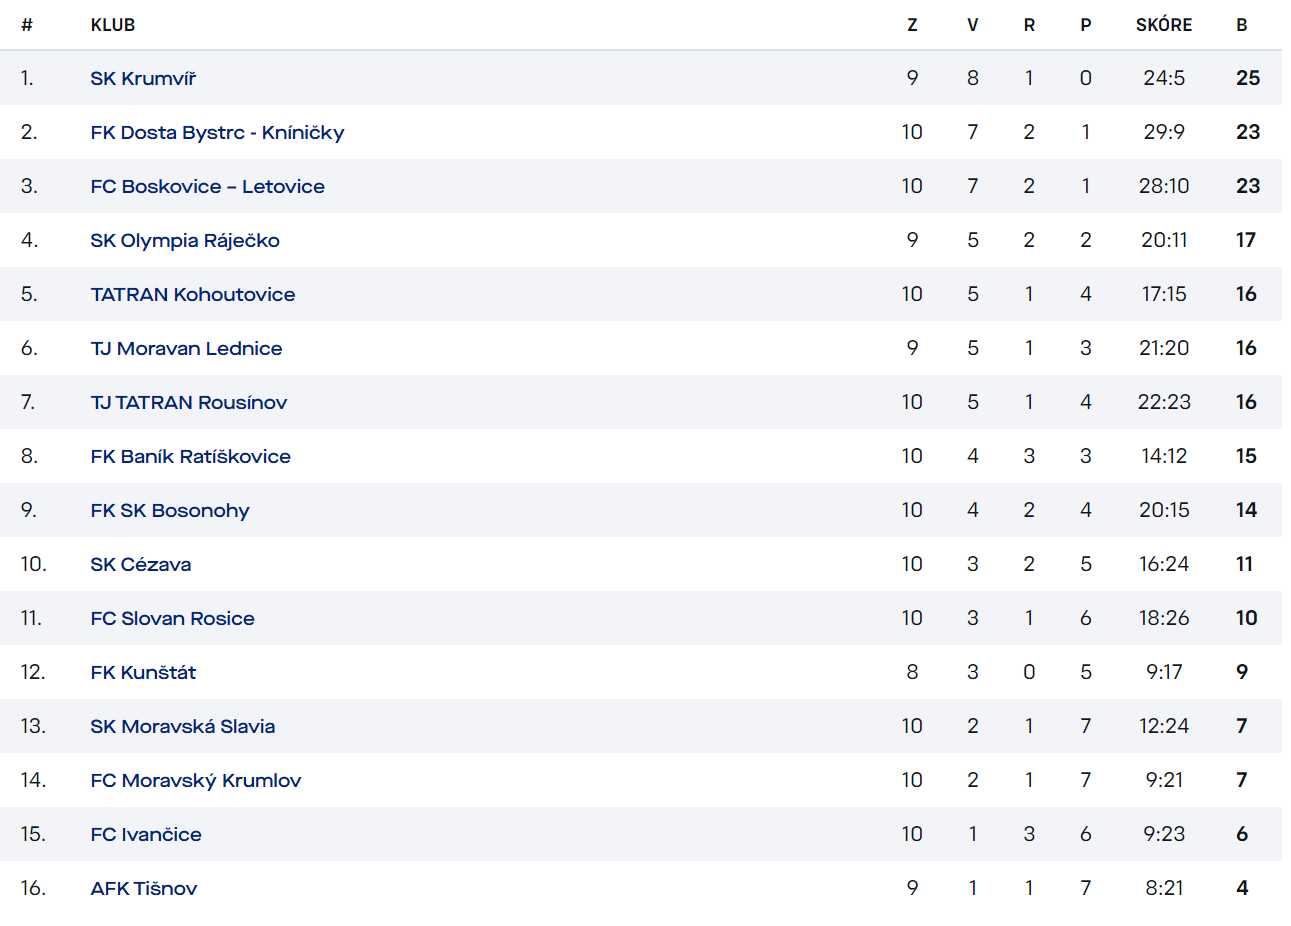Select SK Olympia Ráječko club link
This screenshot has height=926, width=1291.
(x=185, y=240)
